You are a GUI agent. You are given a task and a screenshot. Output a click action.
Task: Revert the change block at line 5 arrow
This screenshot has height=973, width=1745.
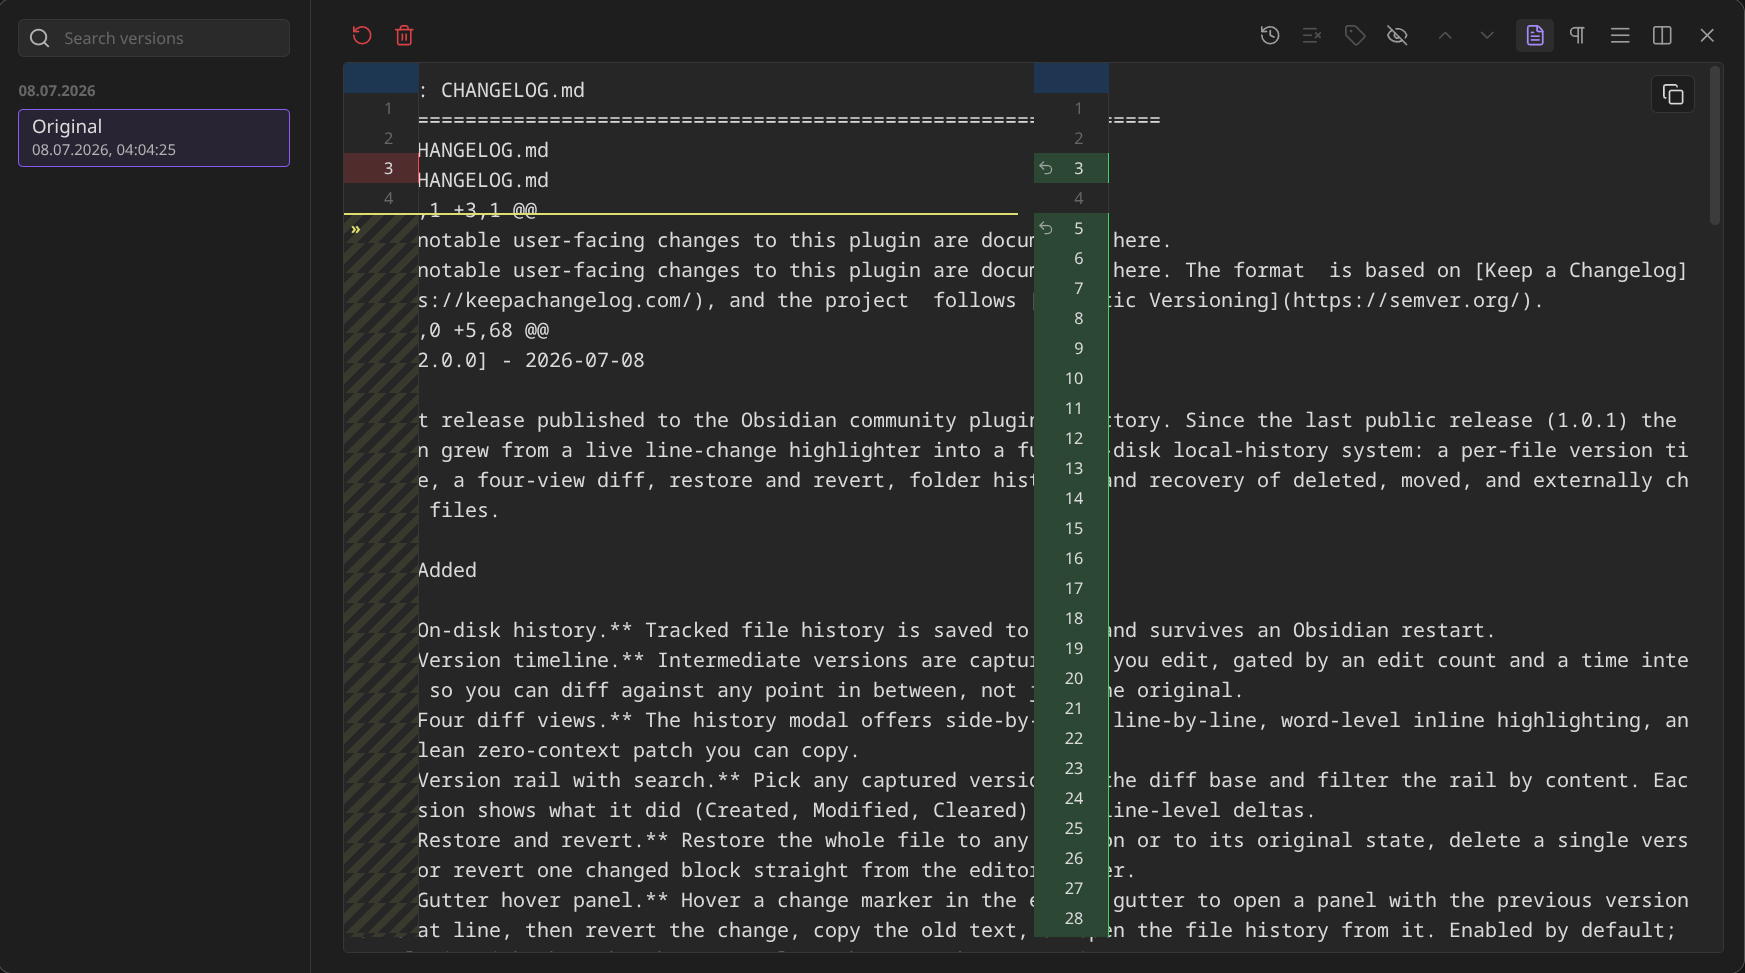[1046, 228]
